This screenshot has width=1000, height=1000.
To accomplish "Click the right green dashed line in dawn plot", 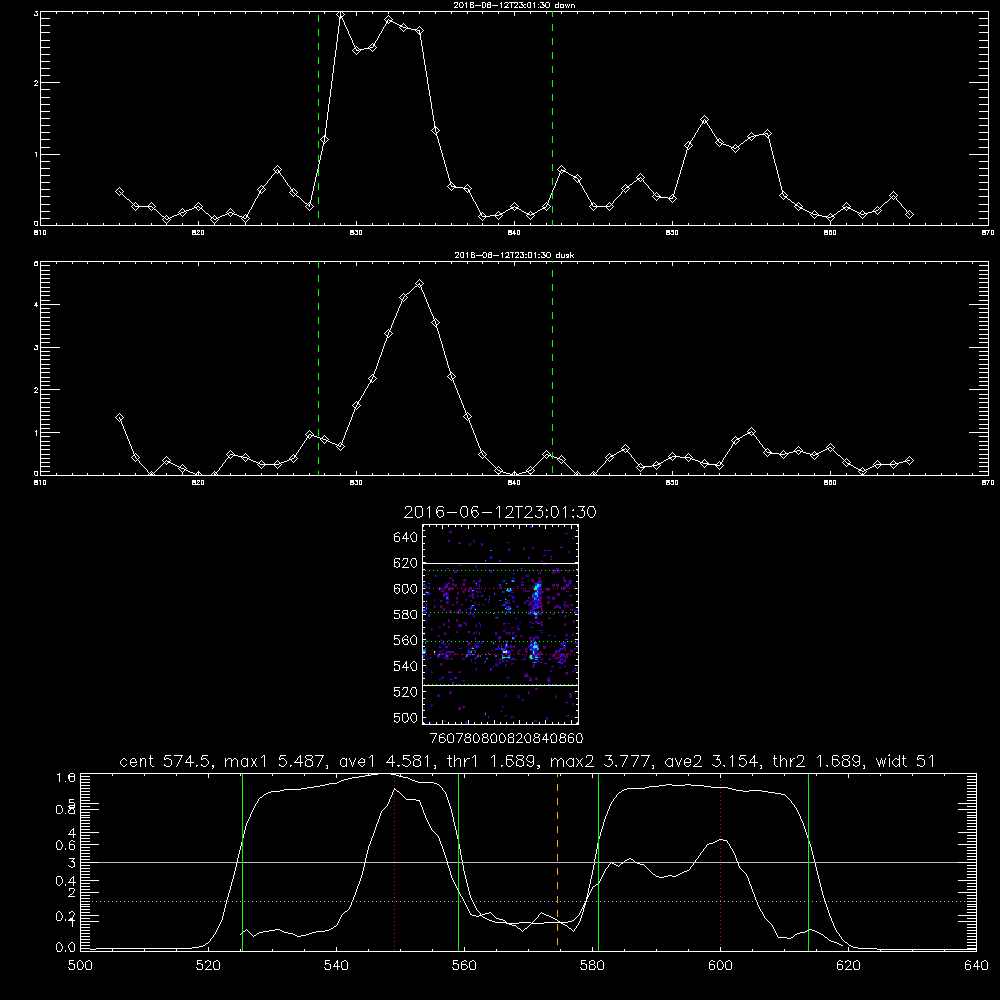I will (x=552, y=118).
